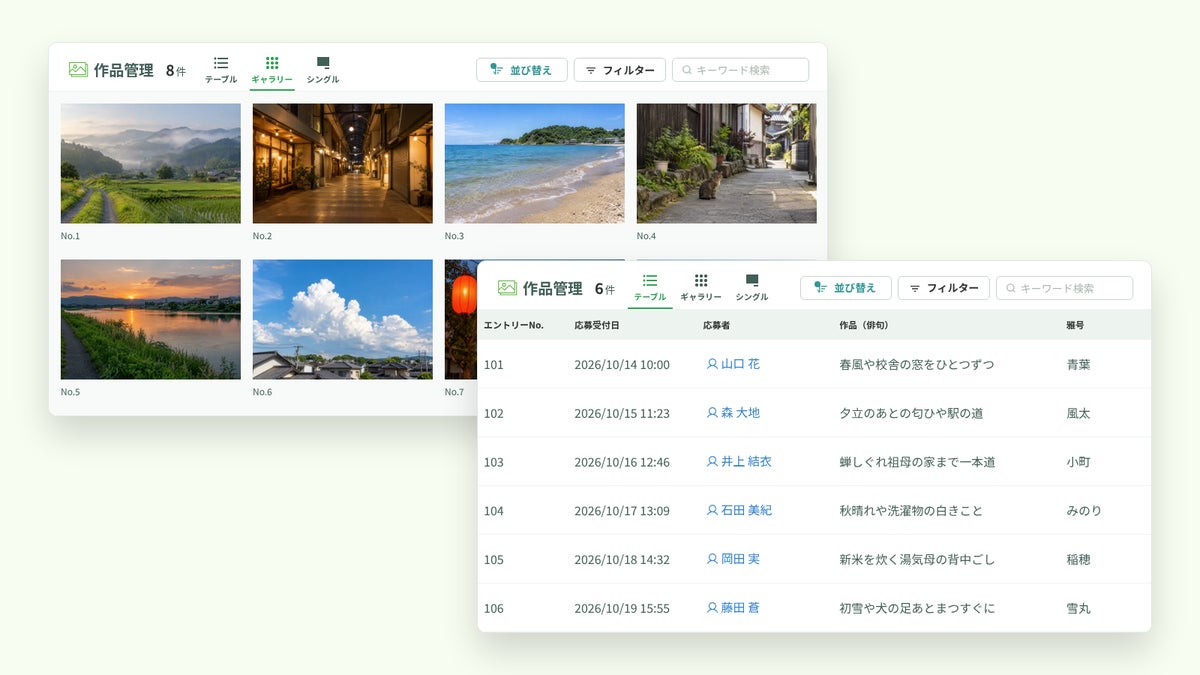Click haiku 新米を炊く湯気母の背中ごし
1200x675 pixels.
(x=917, y=560)
